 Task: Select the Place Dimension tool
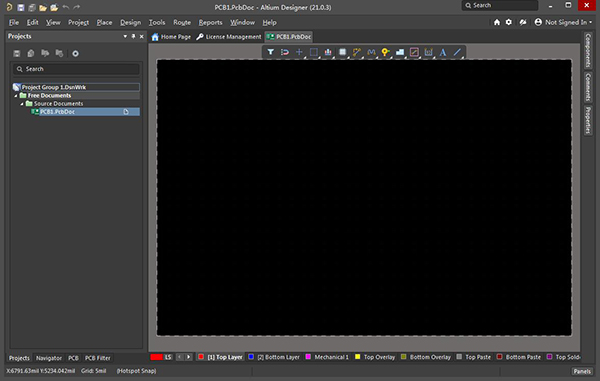coord(429,52)
